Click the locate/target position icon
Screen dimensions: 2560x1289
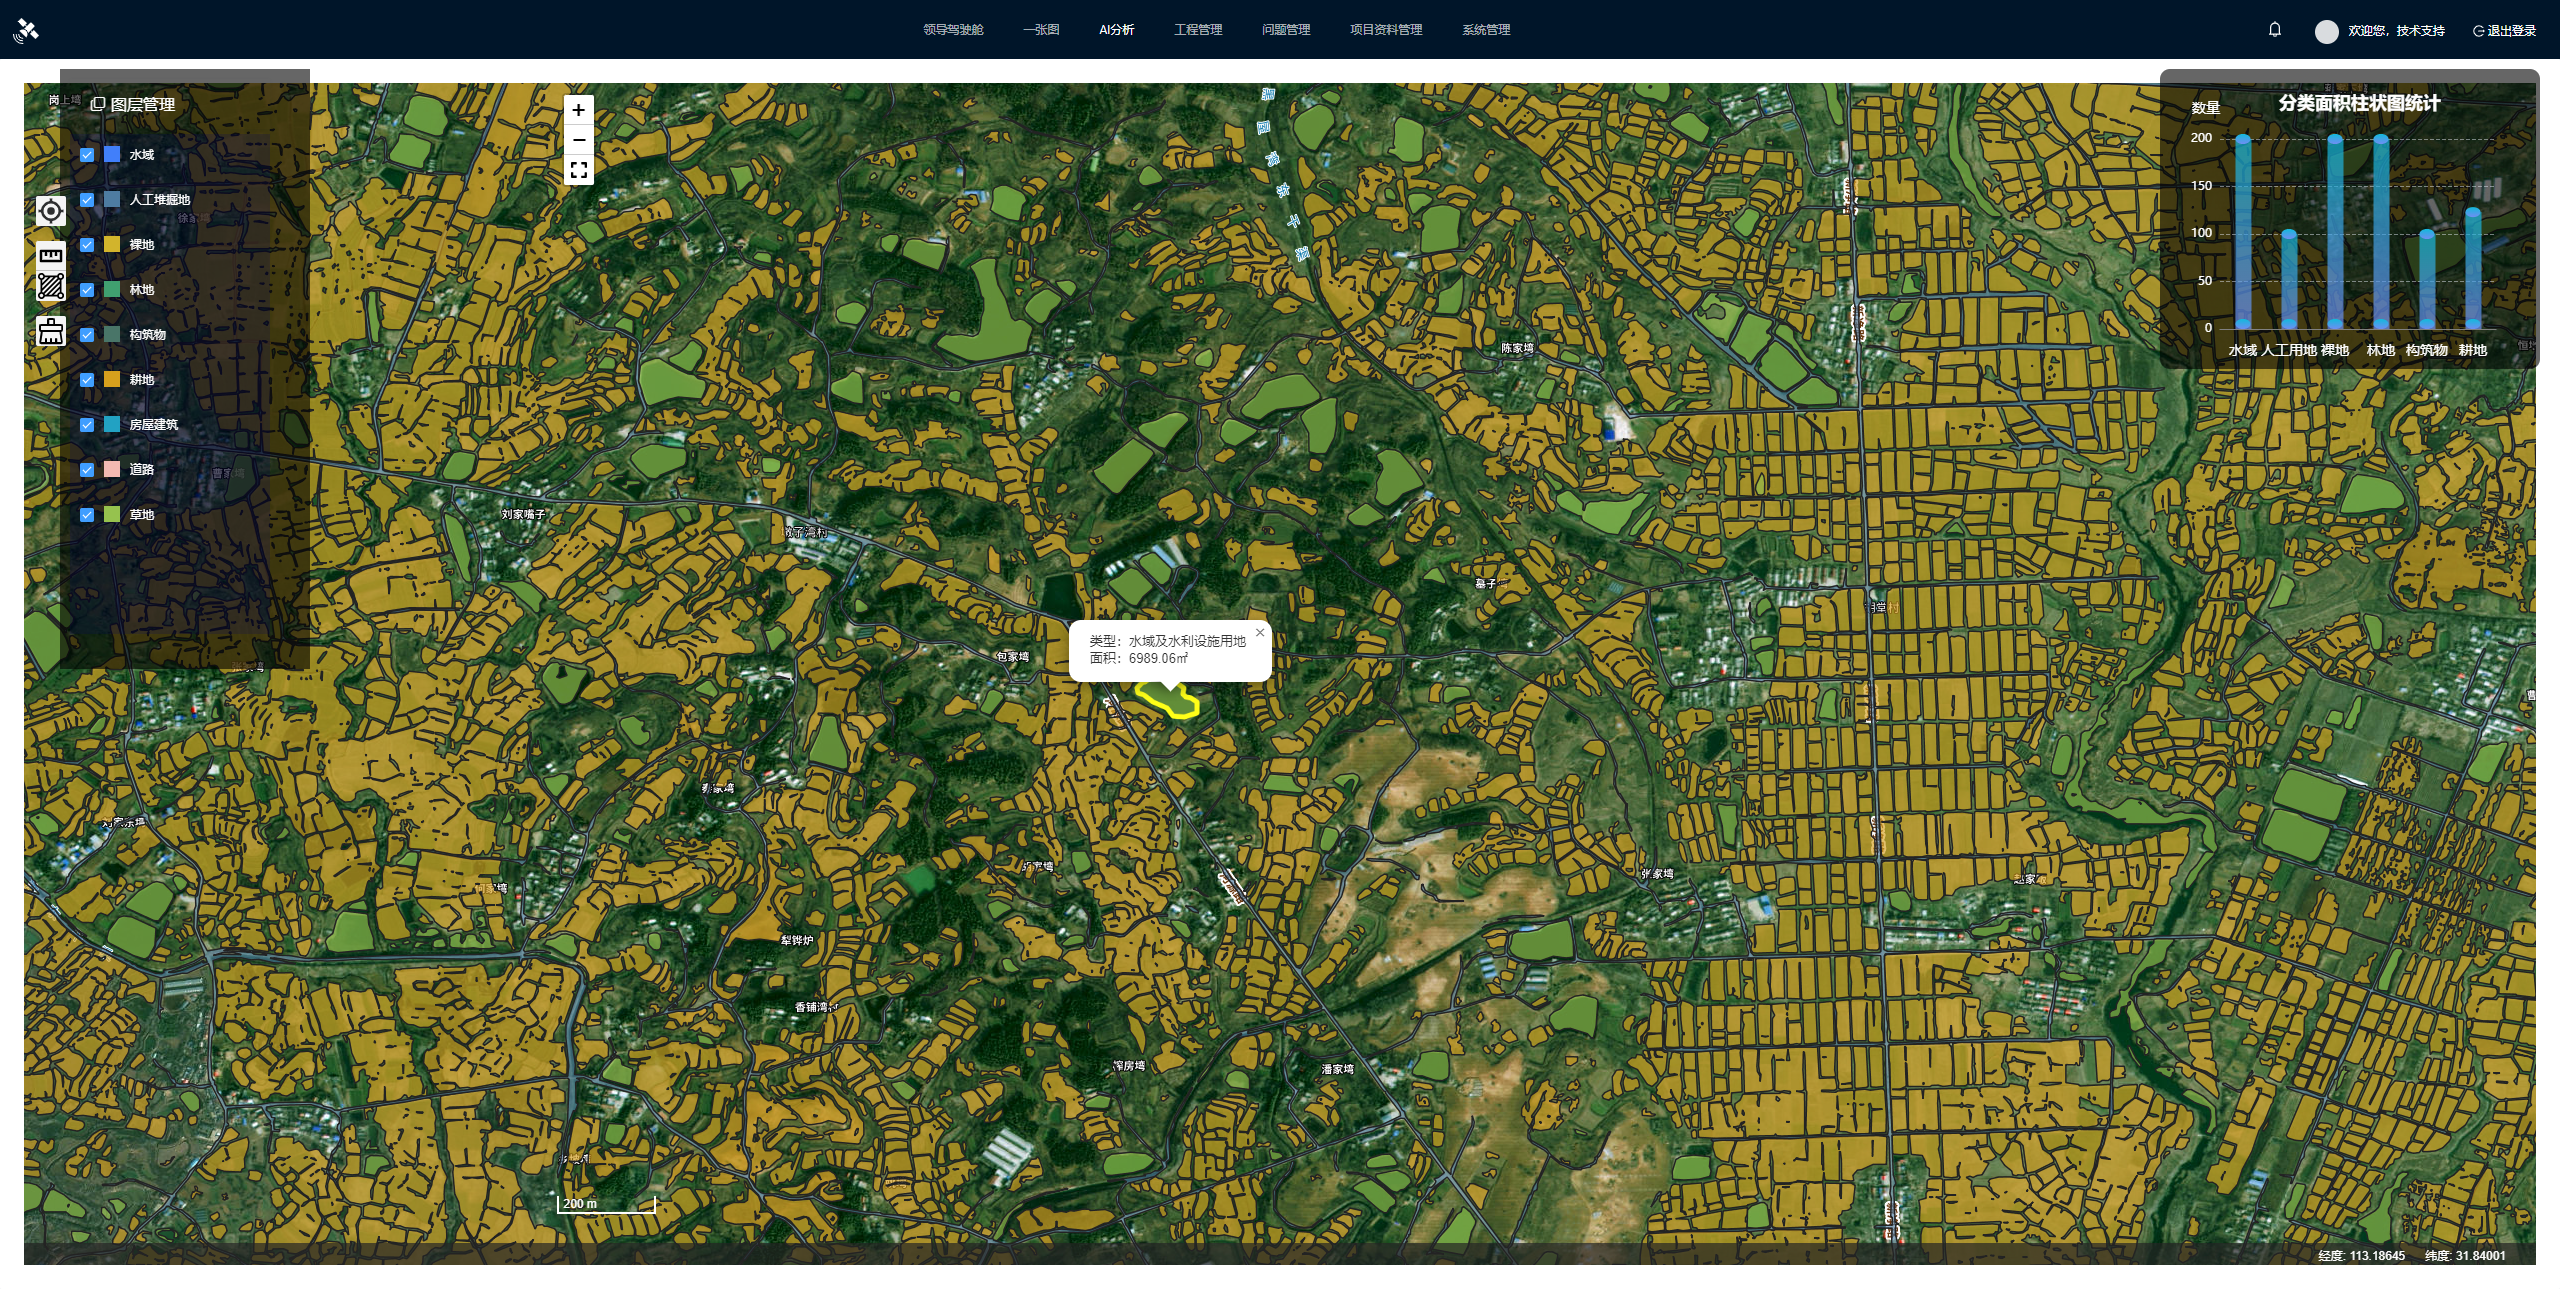(x=51, y=211)
